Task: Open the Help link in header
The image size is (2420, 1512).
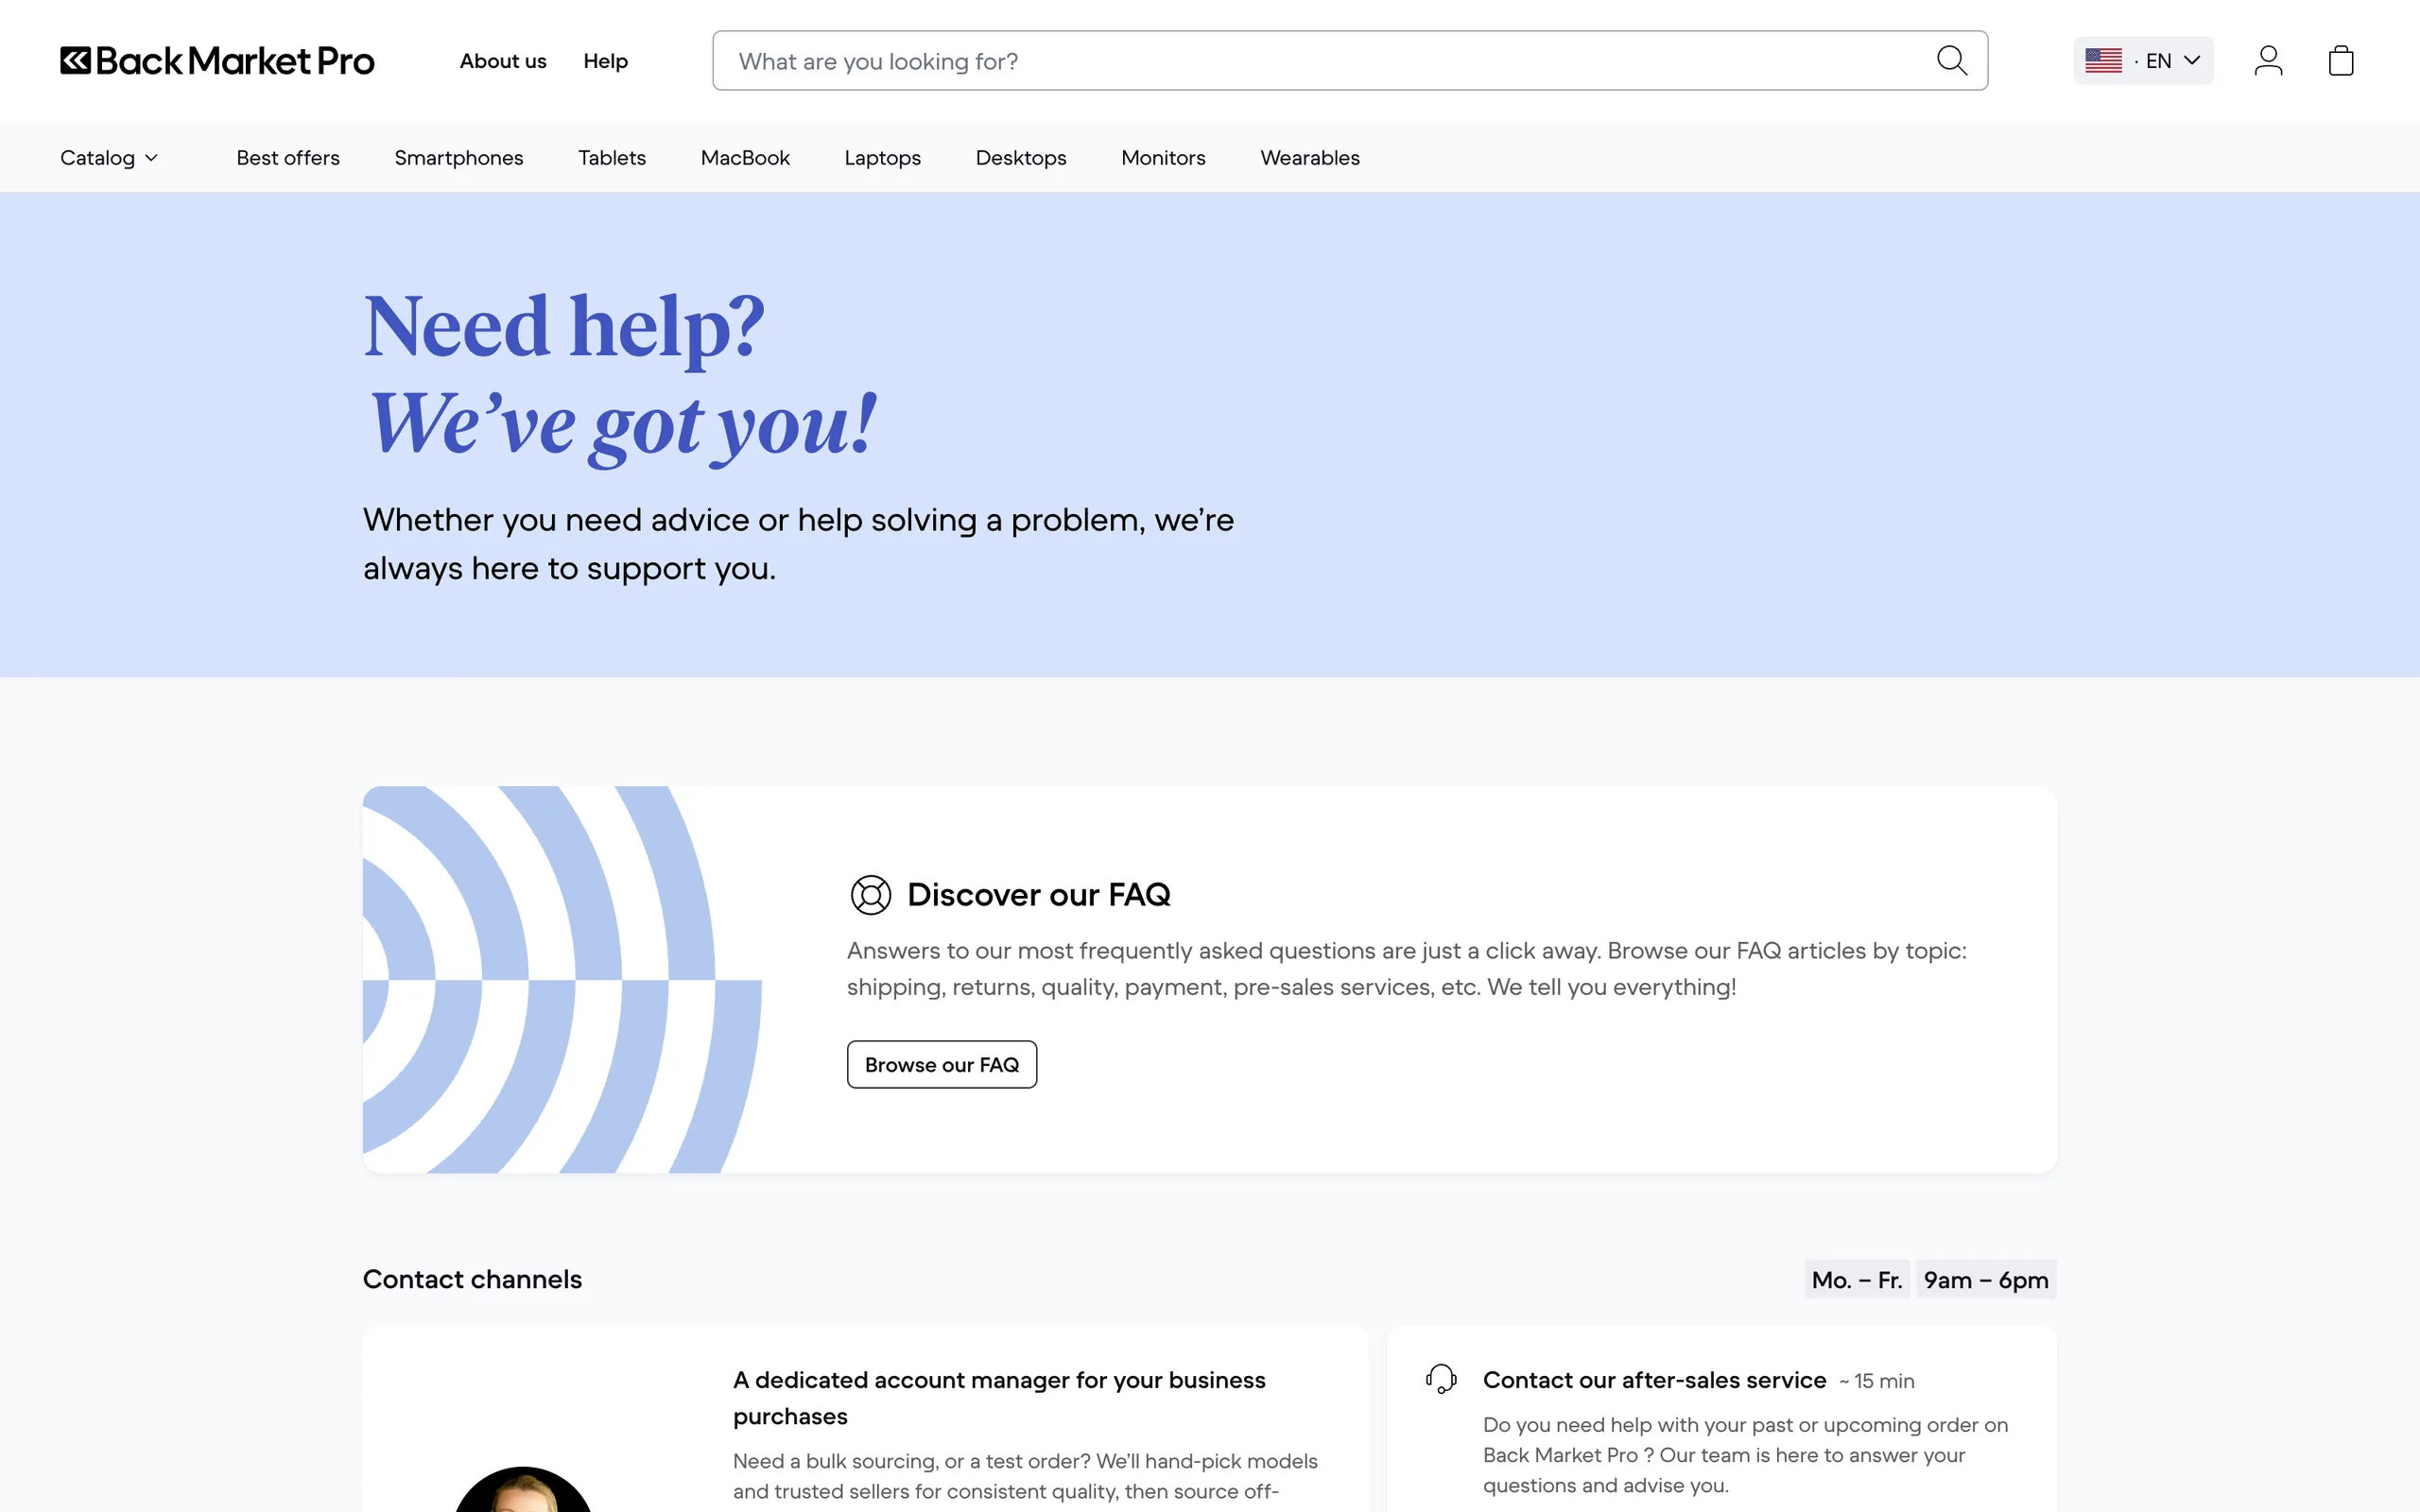Action: [x=605, y=61]
